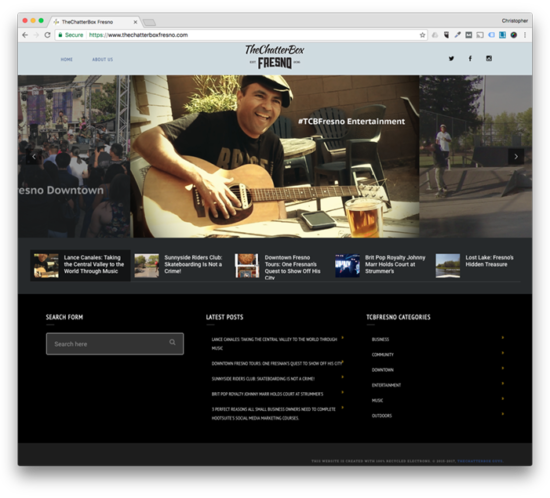Open latest post '3 Perfect Reasons All Small Business'
Screen dimensions: 550x498
click(x=273, y=413)
